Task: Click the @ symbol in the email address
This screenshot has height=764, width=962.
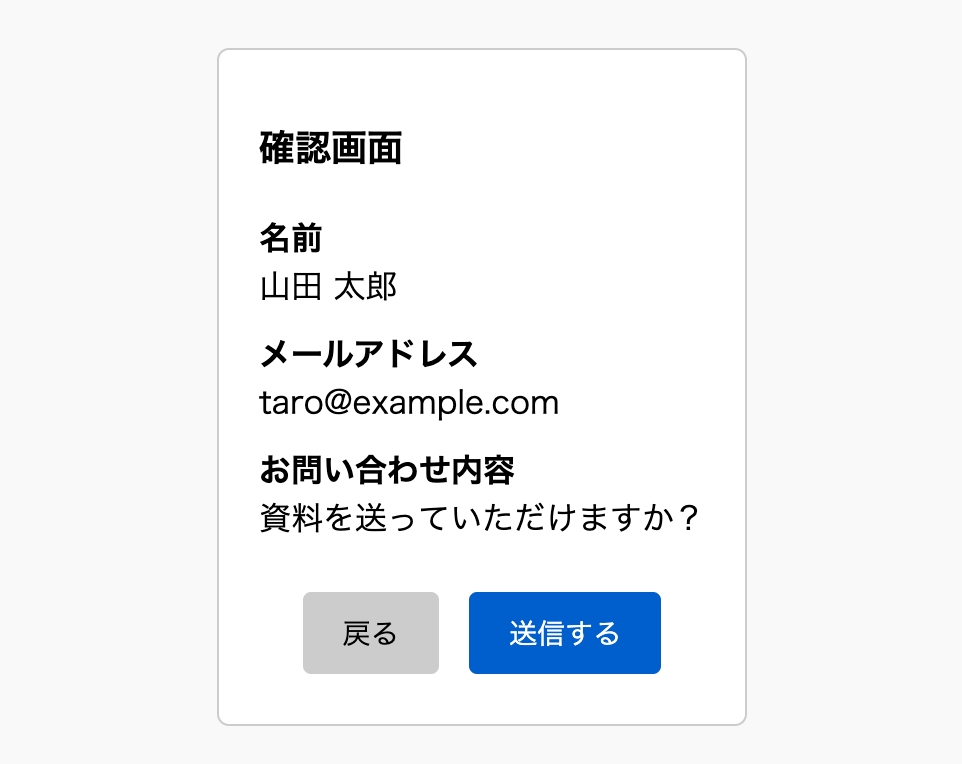Action: 337,403
